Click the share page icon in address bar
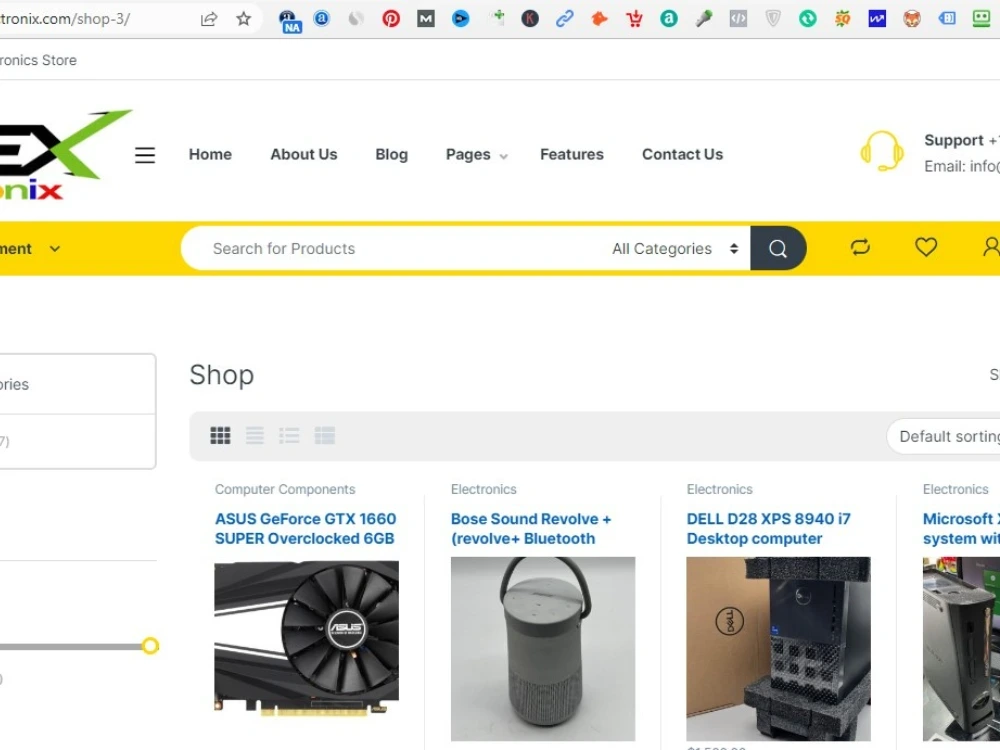 pyautogui.click(x=209, y=19)
